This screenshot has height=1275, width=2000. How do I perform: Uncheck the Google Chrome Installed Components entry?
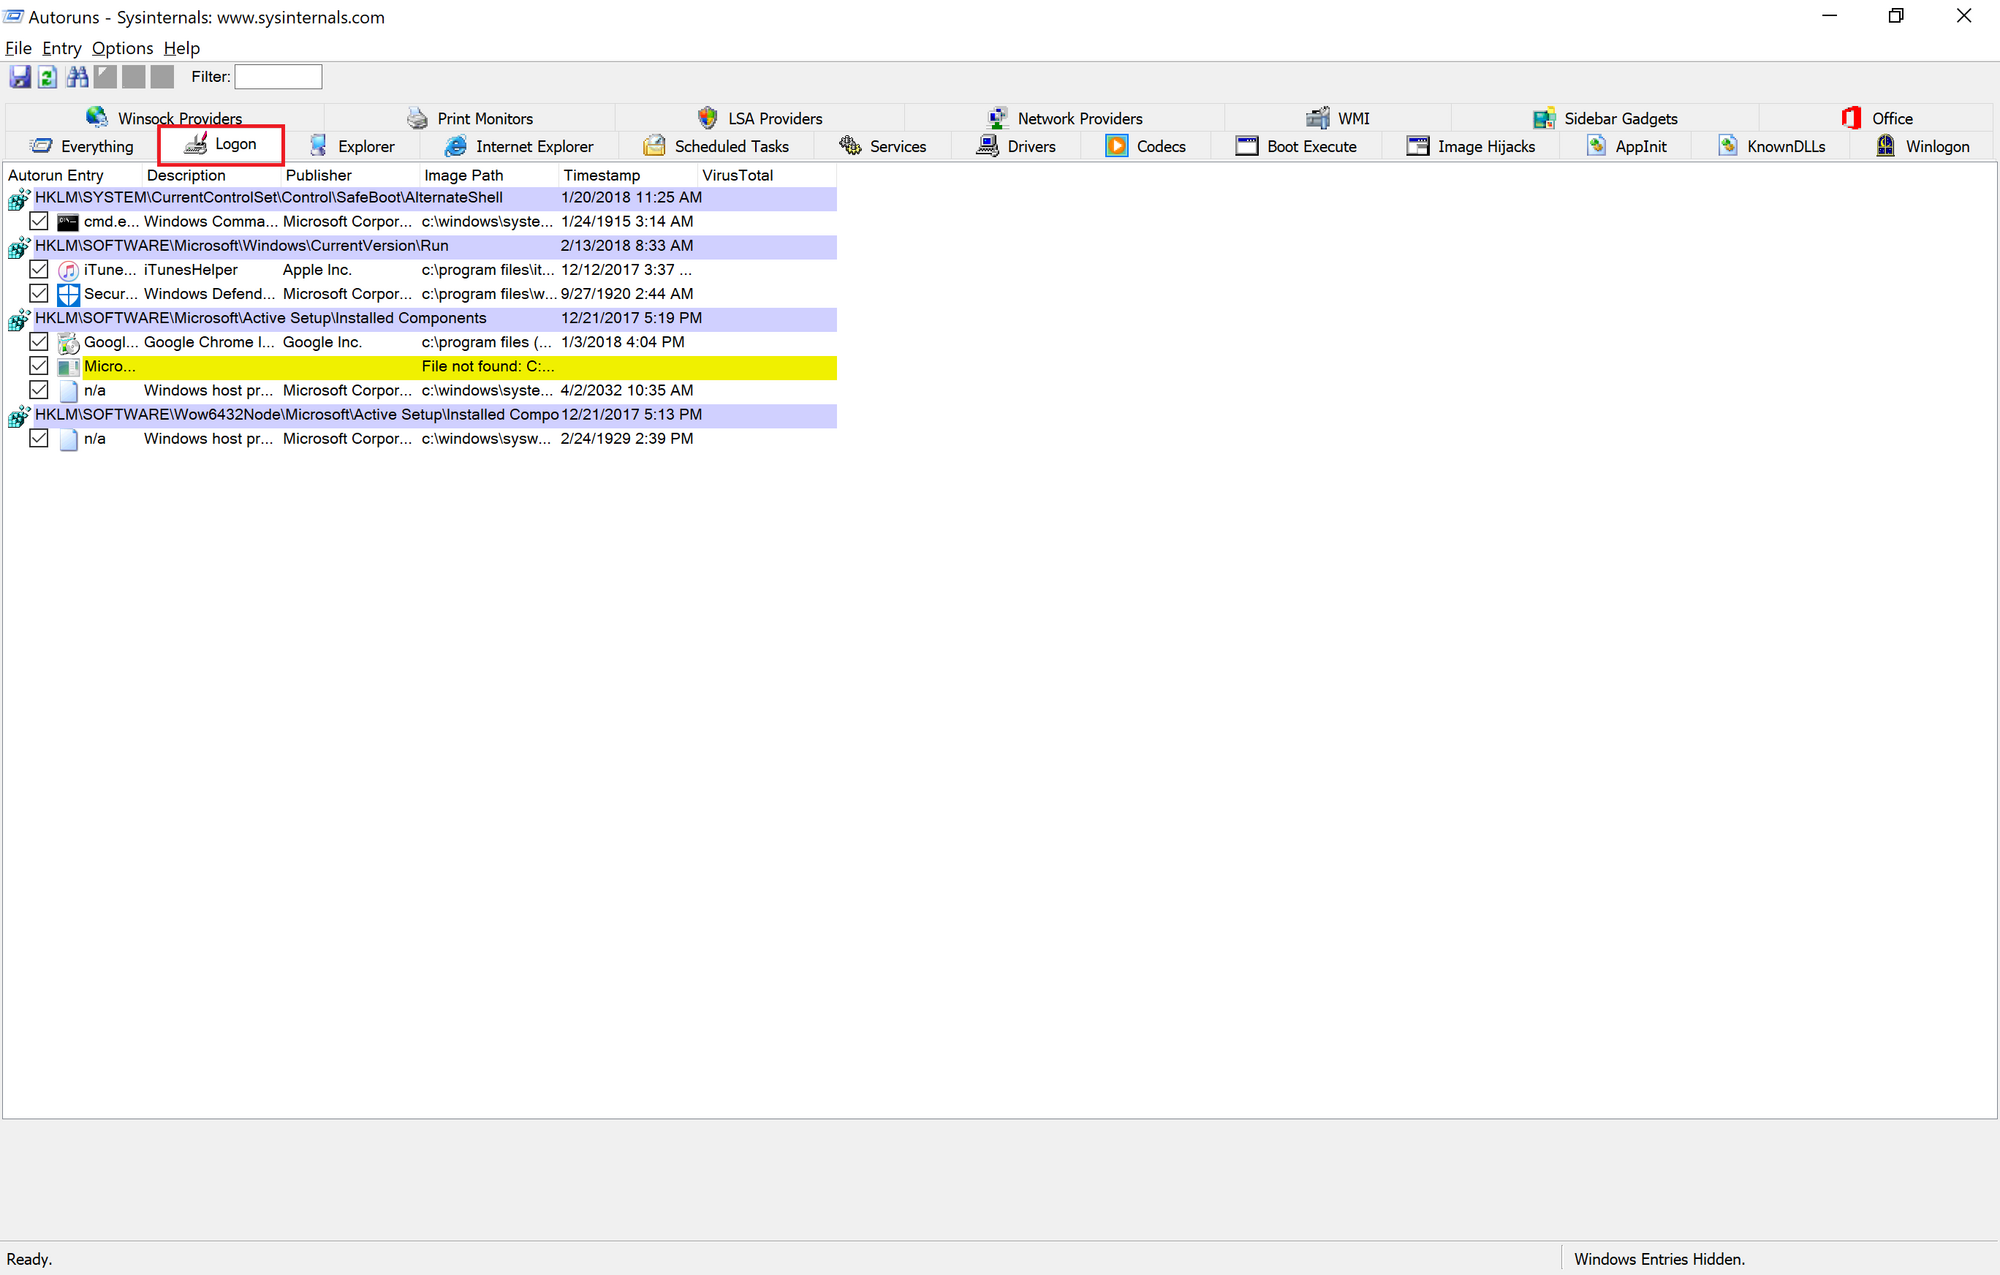39,341
